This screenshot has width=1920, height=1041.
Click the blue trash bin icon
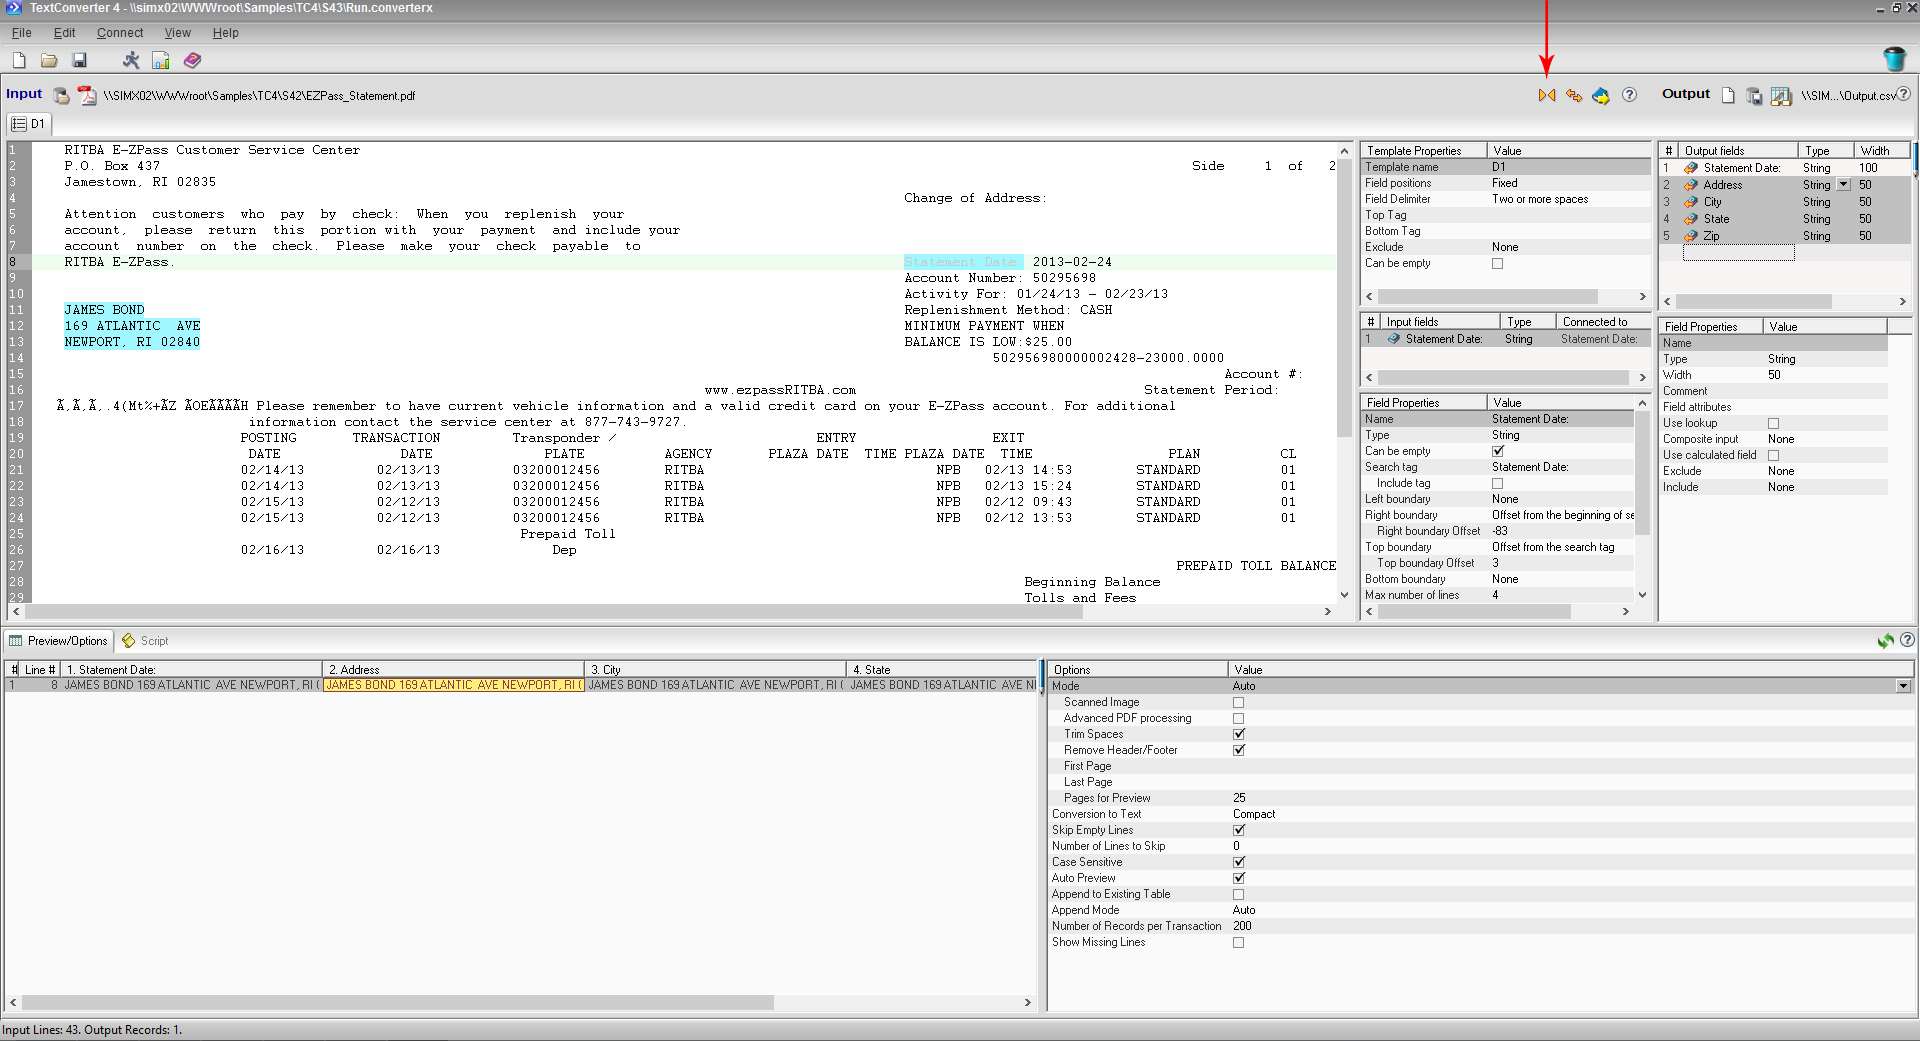pyautogui.click(x=1894, y=59)
